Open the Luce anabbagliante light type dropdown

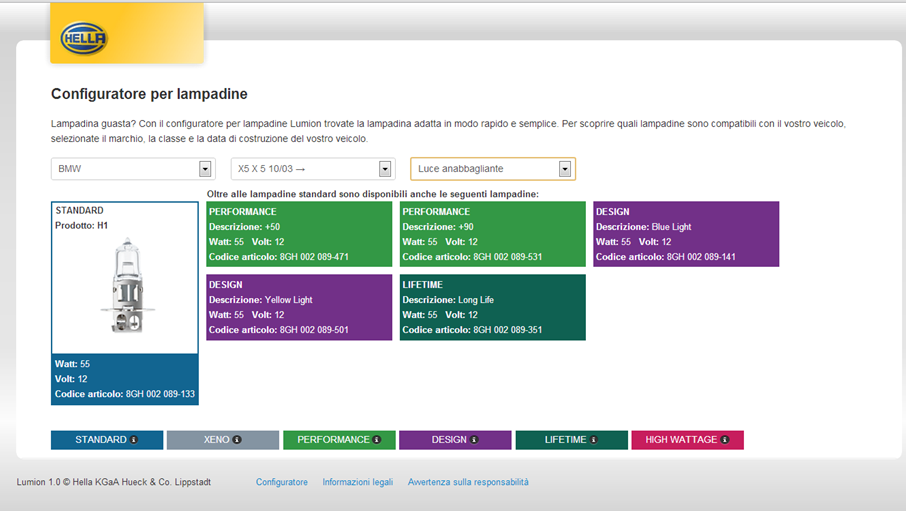click(x=564, y=169)
